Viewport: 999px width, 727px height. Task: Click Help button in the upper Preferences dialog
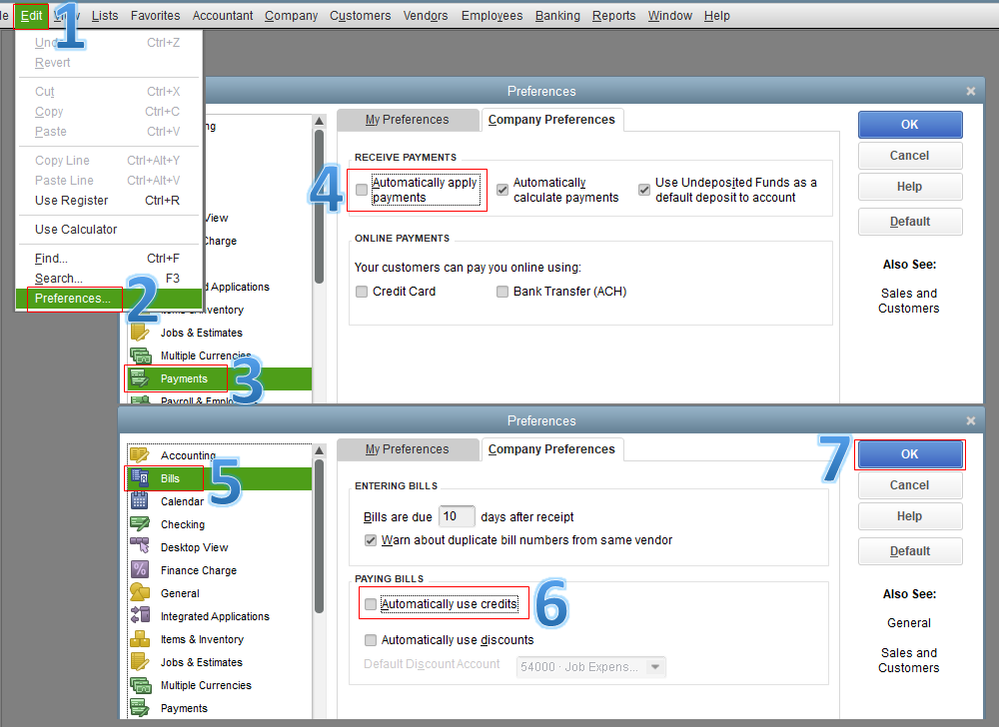click(x=910, y=187)
